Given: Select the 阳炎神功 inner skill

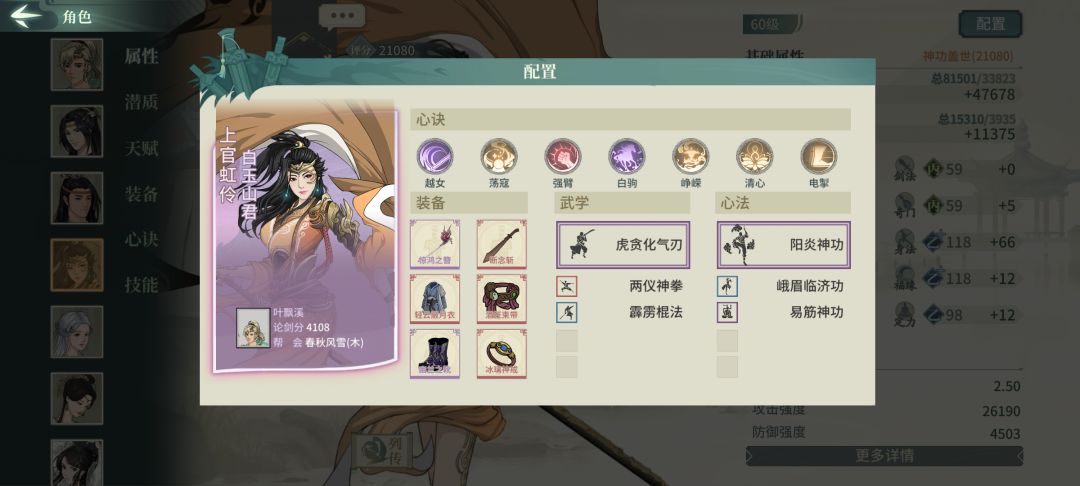Looking at the screenshot, I should click(x=784, y=245).
